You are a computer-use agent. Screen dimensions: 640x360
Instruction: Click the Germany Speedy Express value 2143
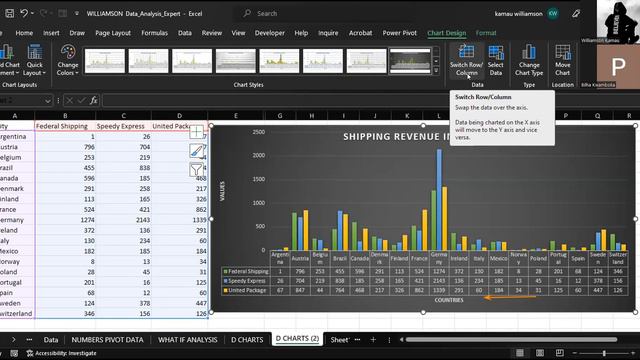pos(123,220)
